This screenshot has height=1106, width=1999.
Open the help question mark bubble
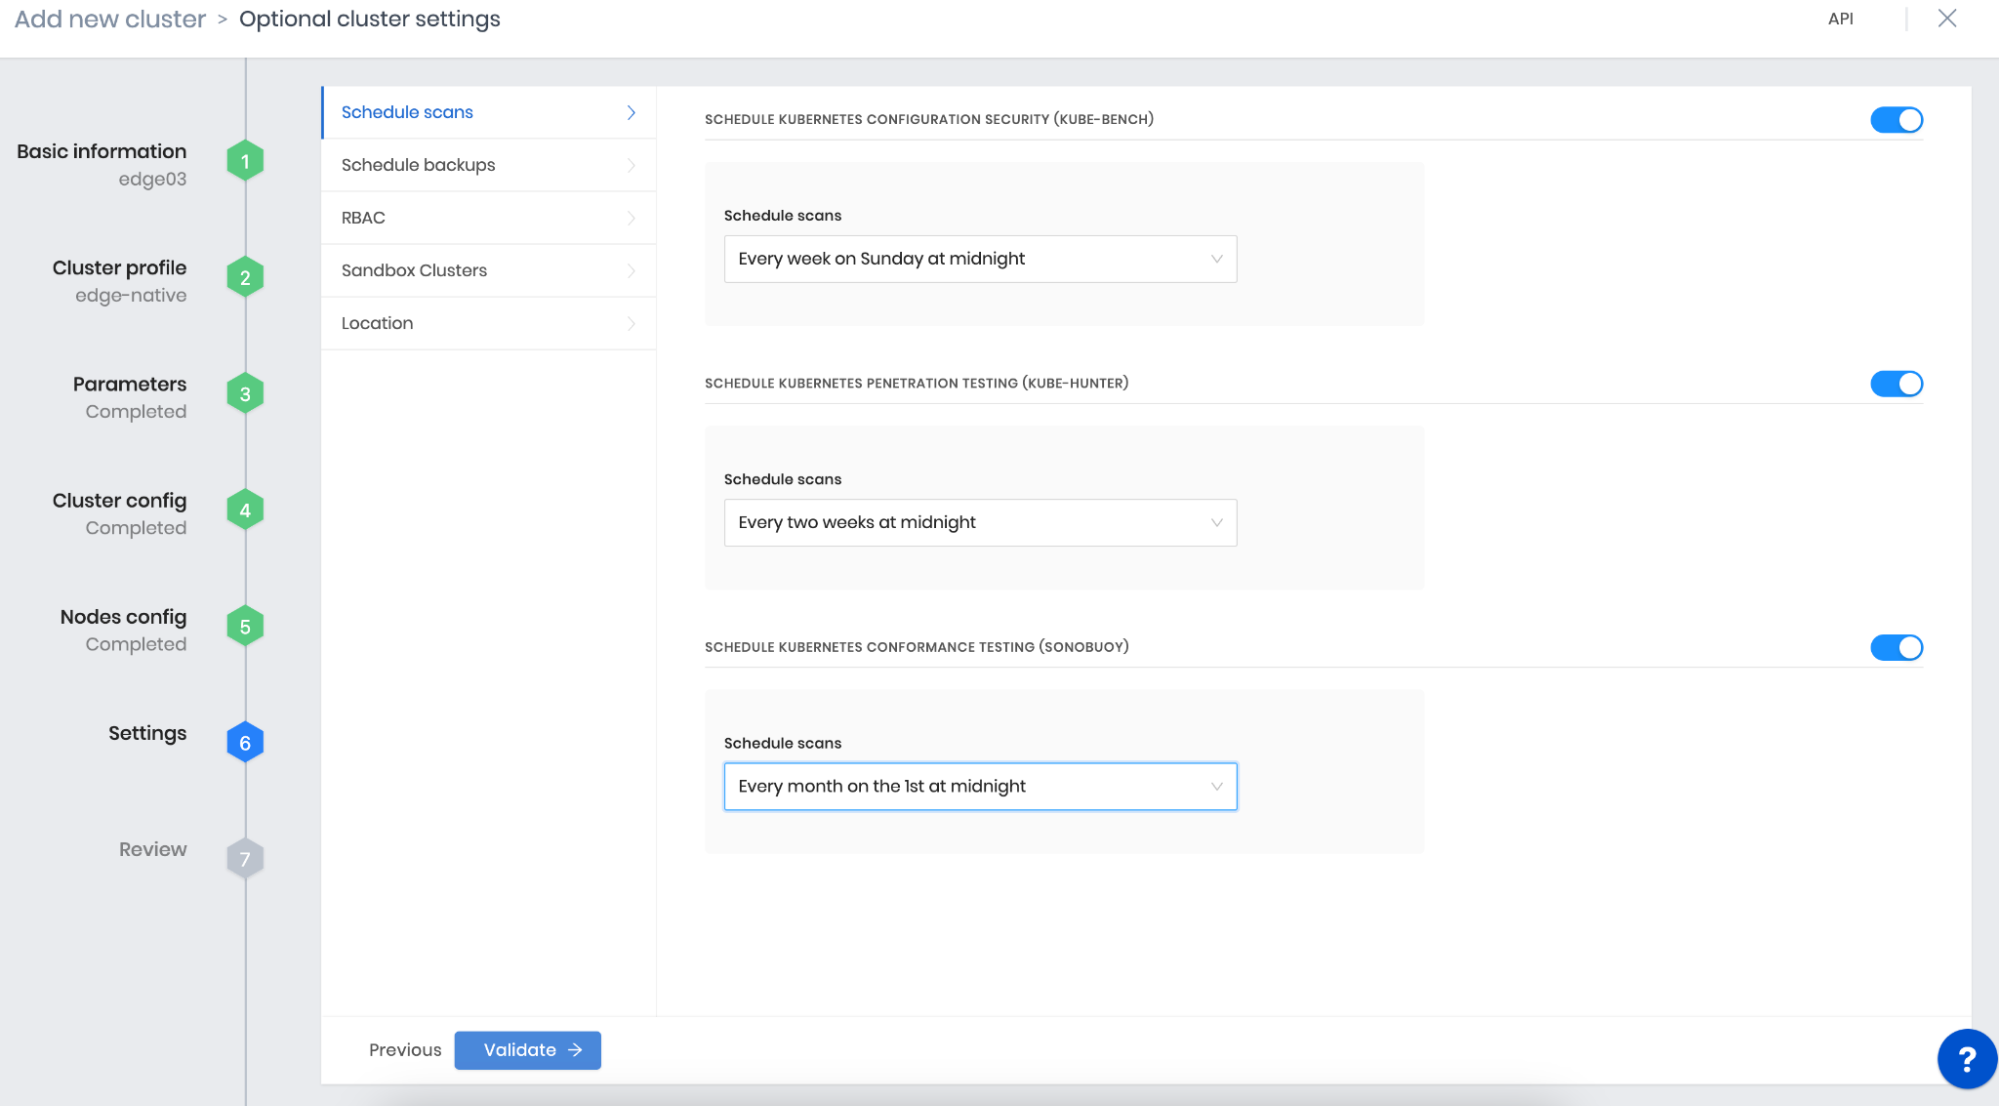click(x=1966, y=1058)
